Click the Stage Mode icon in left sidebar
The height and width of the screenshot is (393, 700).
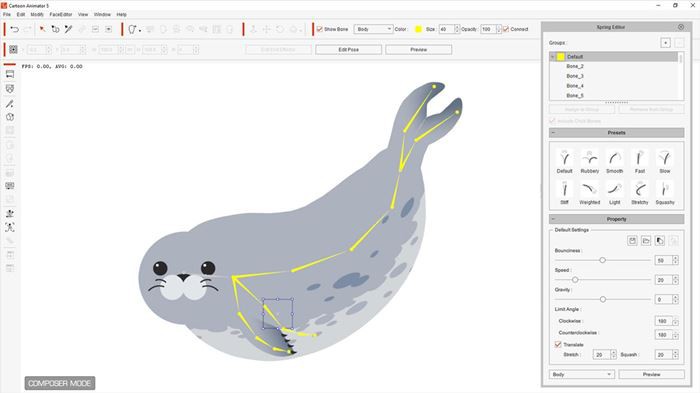(10, 75)
